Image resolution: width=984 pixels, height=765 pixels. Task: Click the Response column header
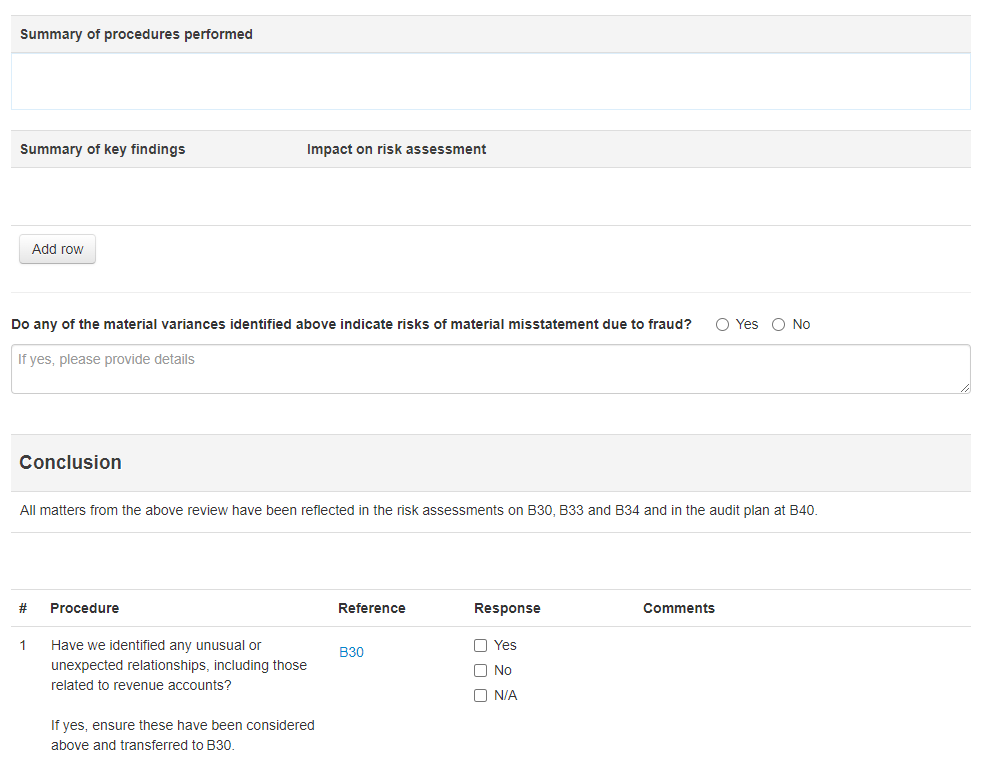(x=507, y=608)
